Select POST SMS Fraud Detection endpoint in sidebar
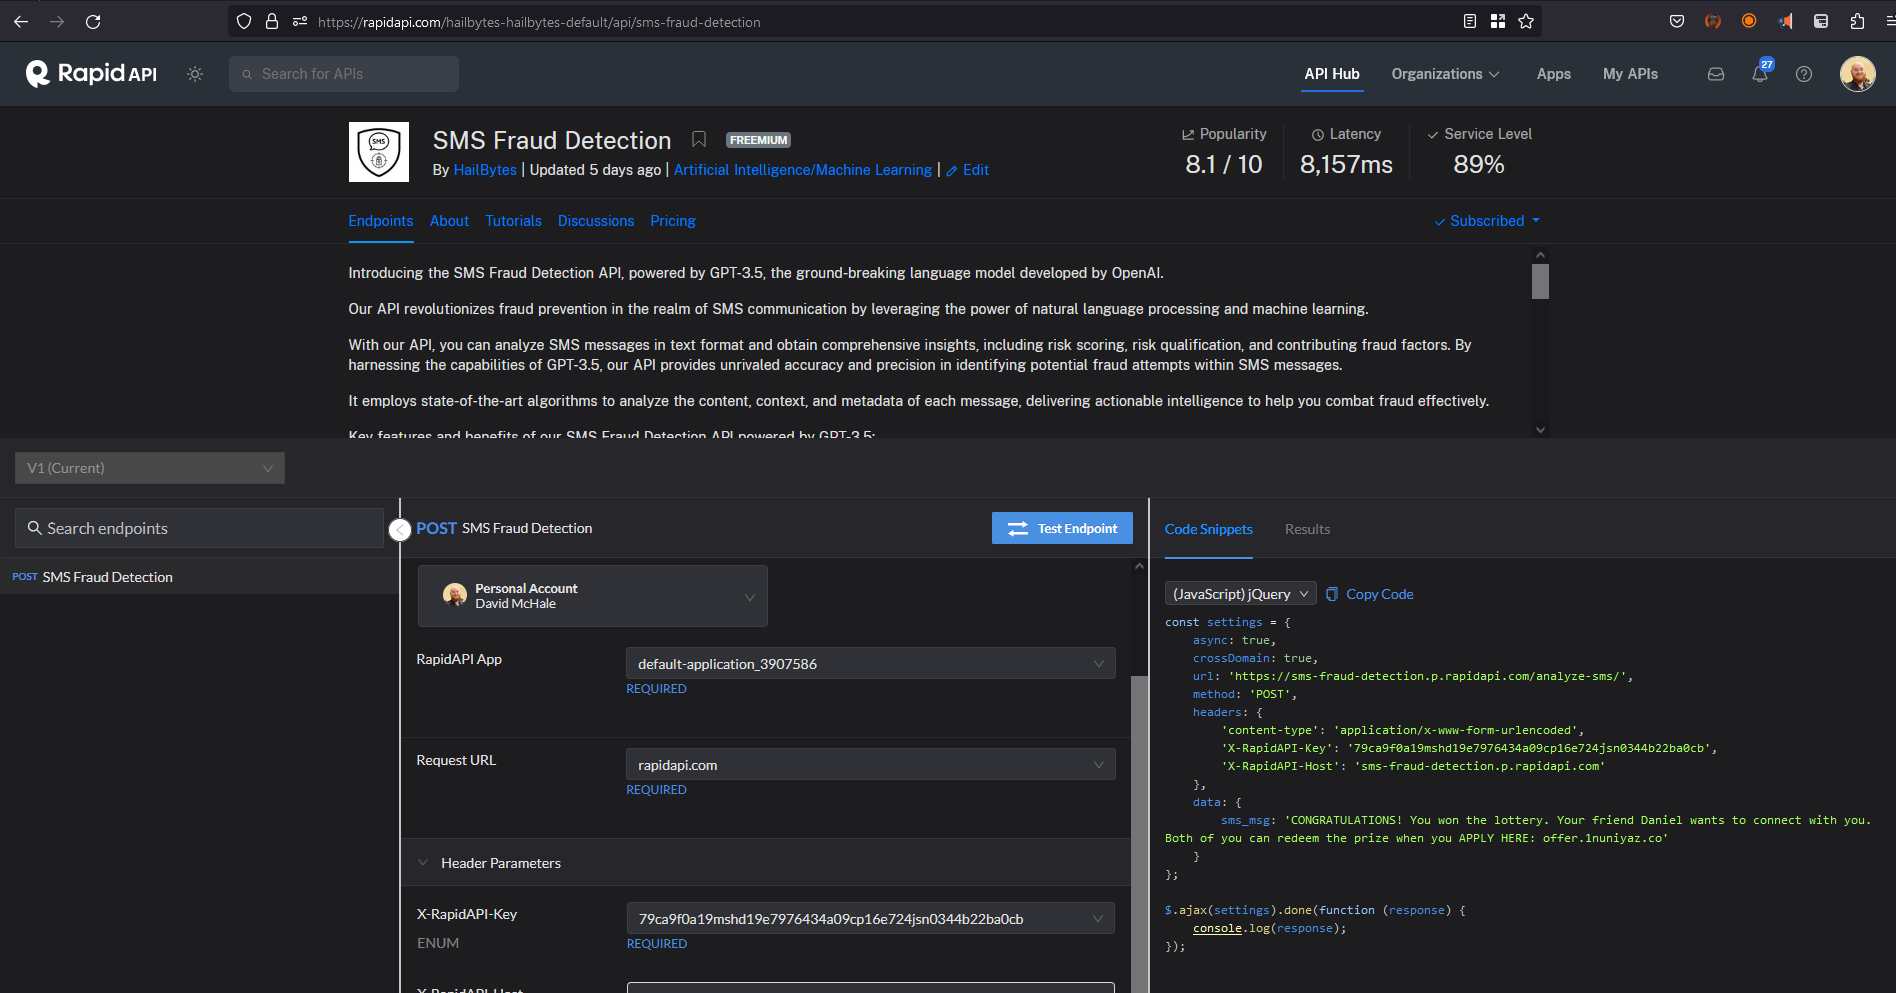 [200, 577]
